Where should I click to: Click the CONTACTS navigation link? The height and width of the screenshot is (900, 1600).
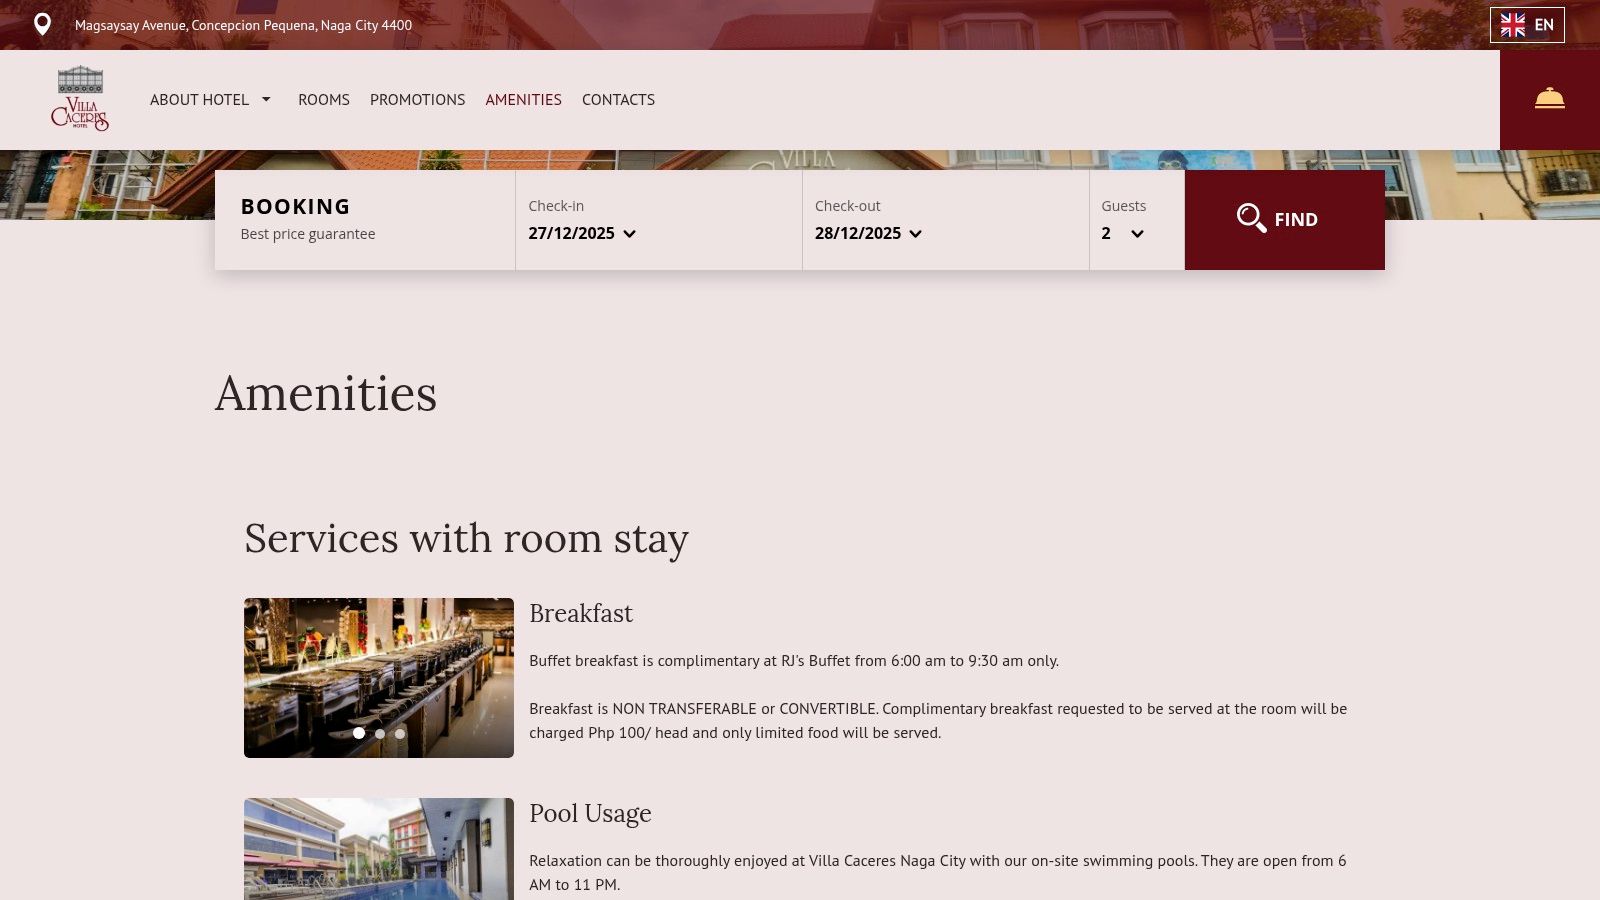(618, 99)
